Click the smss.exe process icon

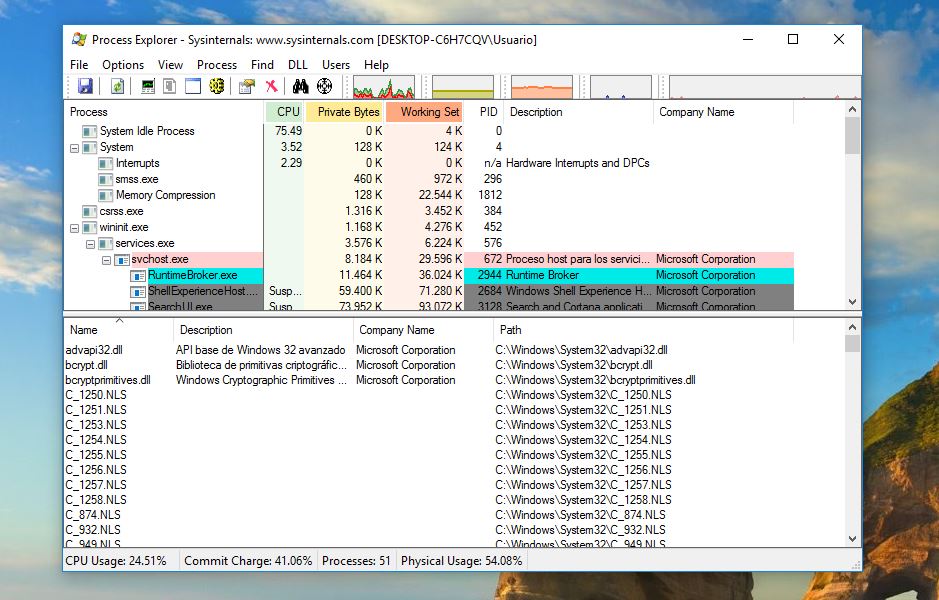pyautogui.click(x=105, y=179)
